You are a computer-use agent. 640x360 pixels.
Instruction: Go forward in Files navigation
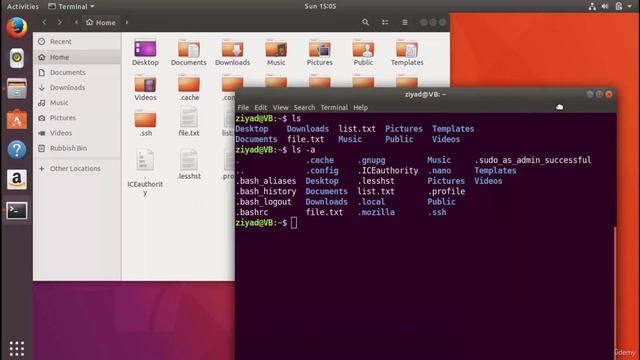coord(60,22)
